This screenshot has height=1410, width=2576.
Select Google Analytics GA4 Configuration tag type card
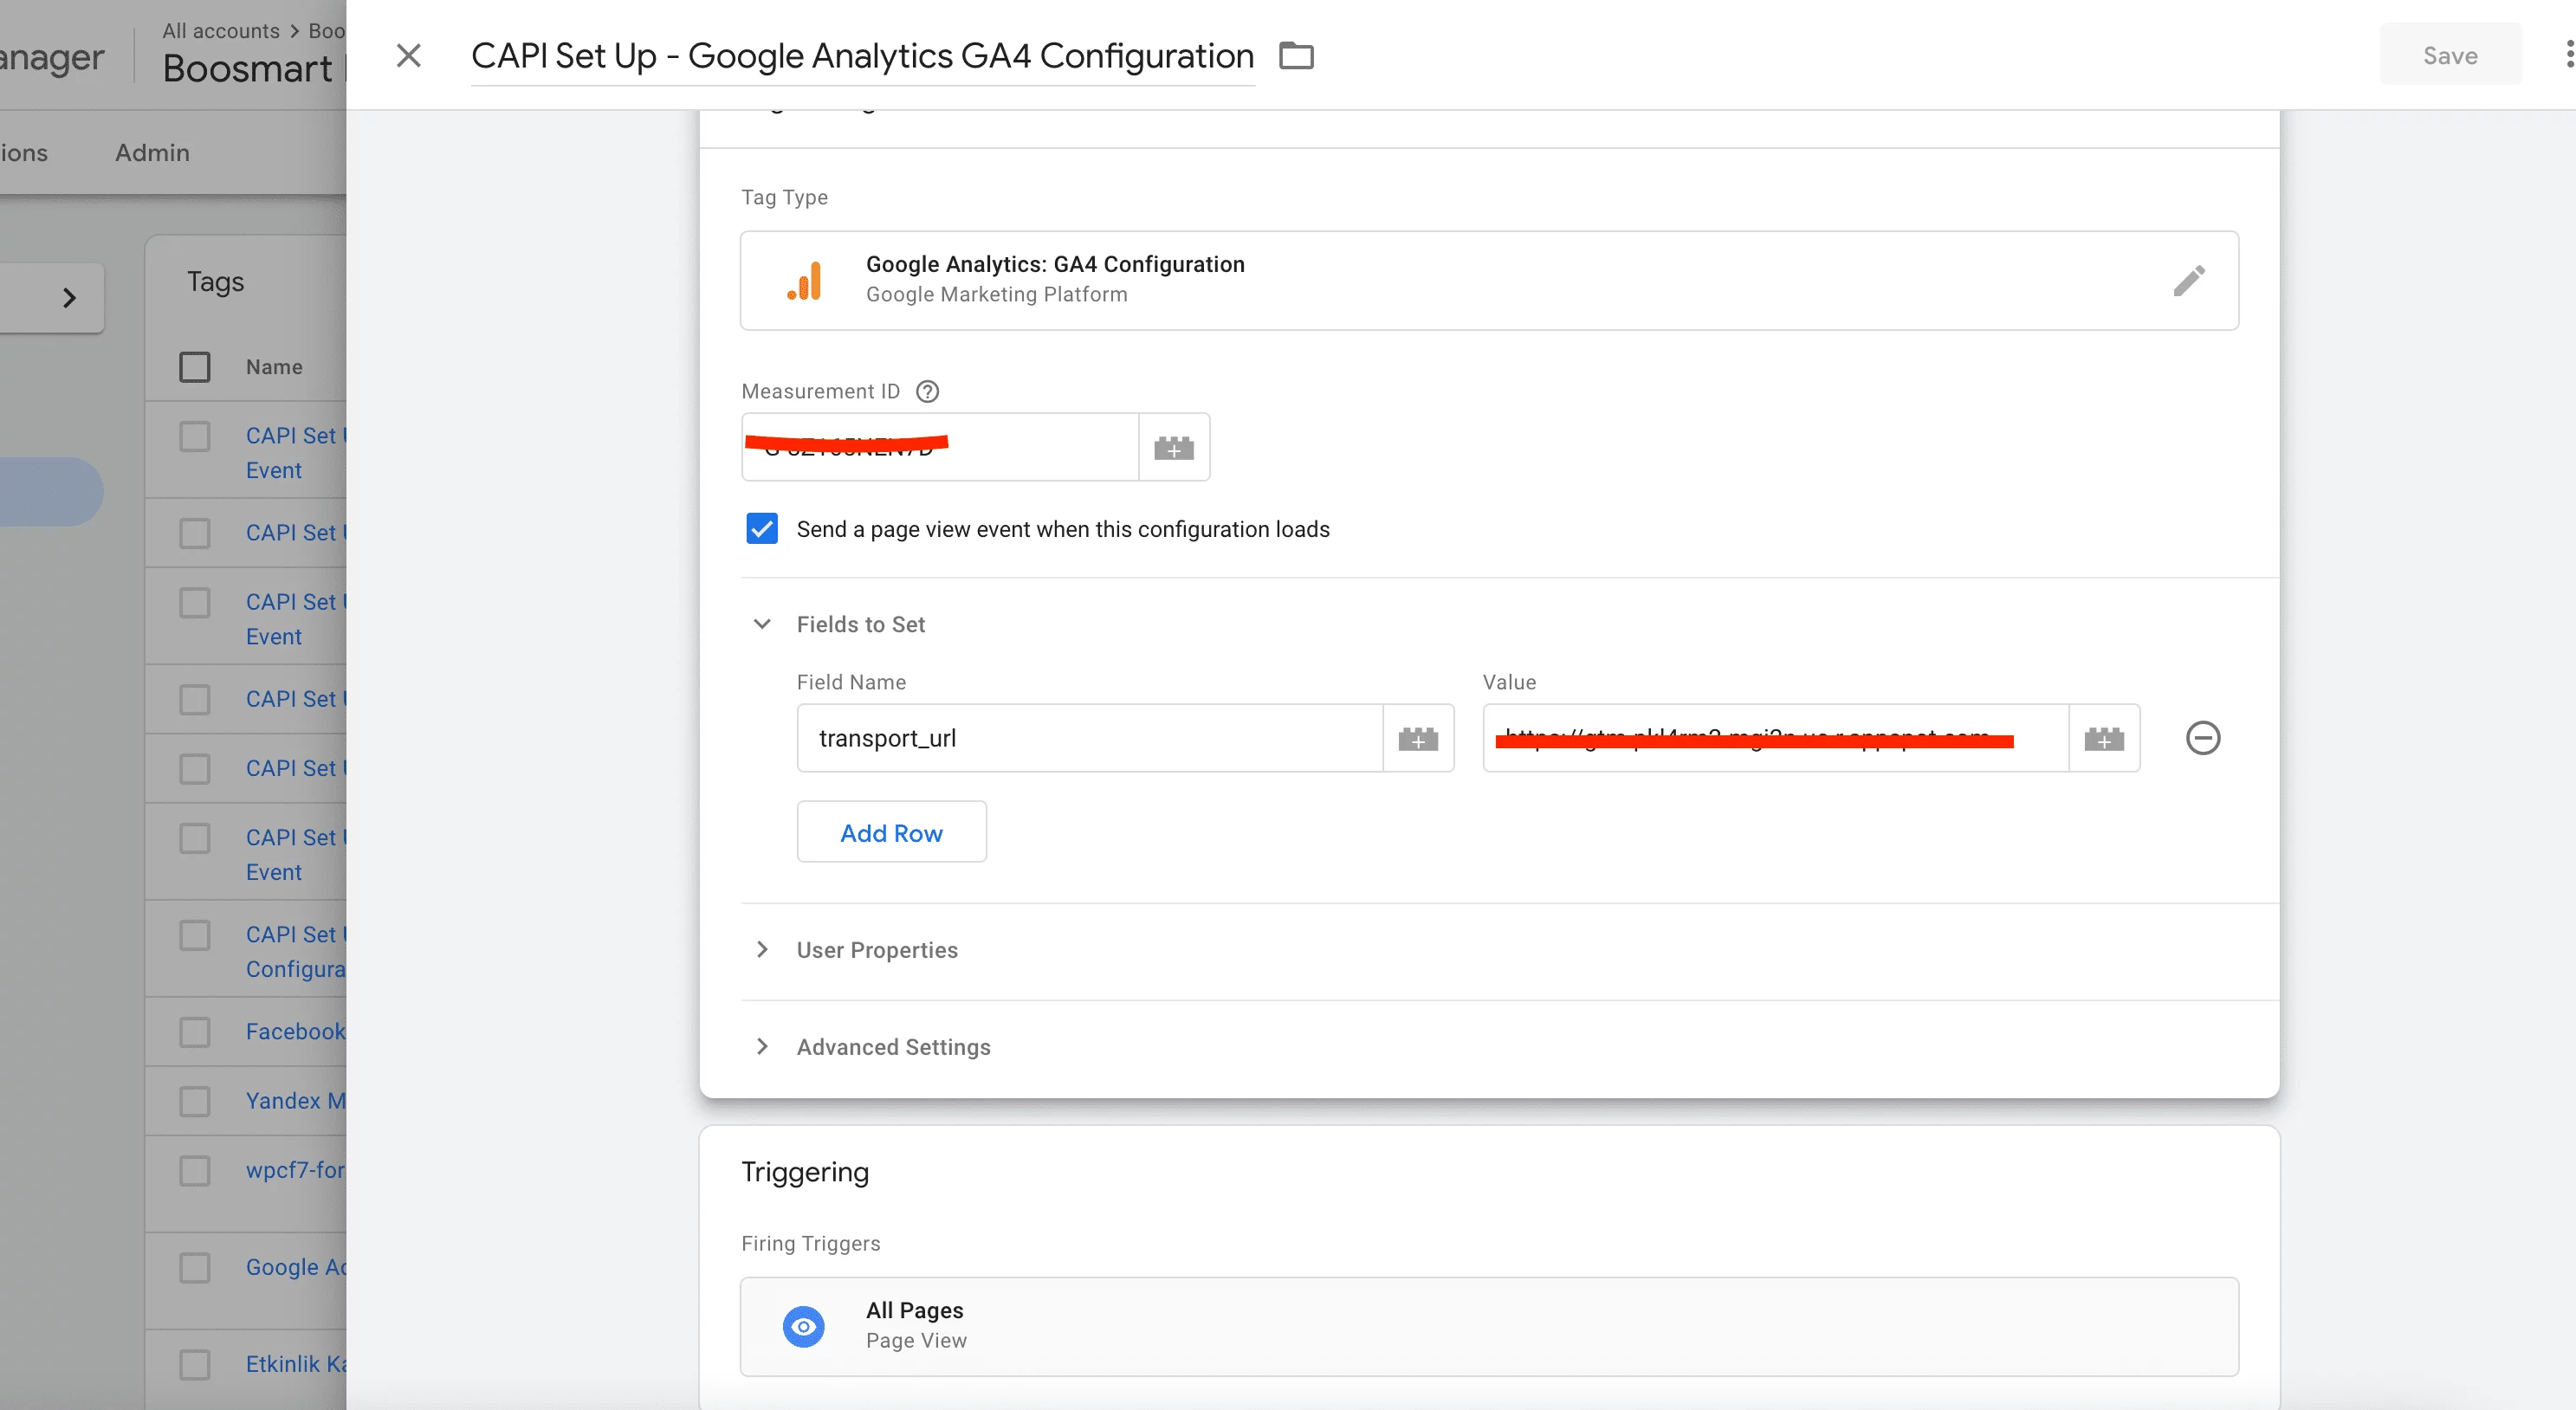(1488, 280)
